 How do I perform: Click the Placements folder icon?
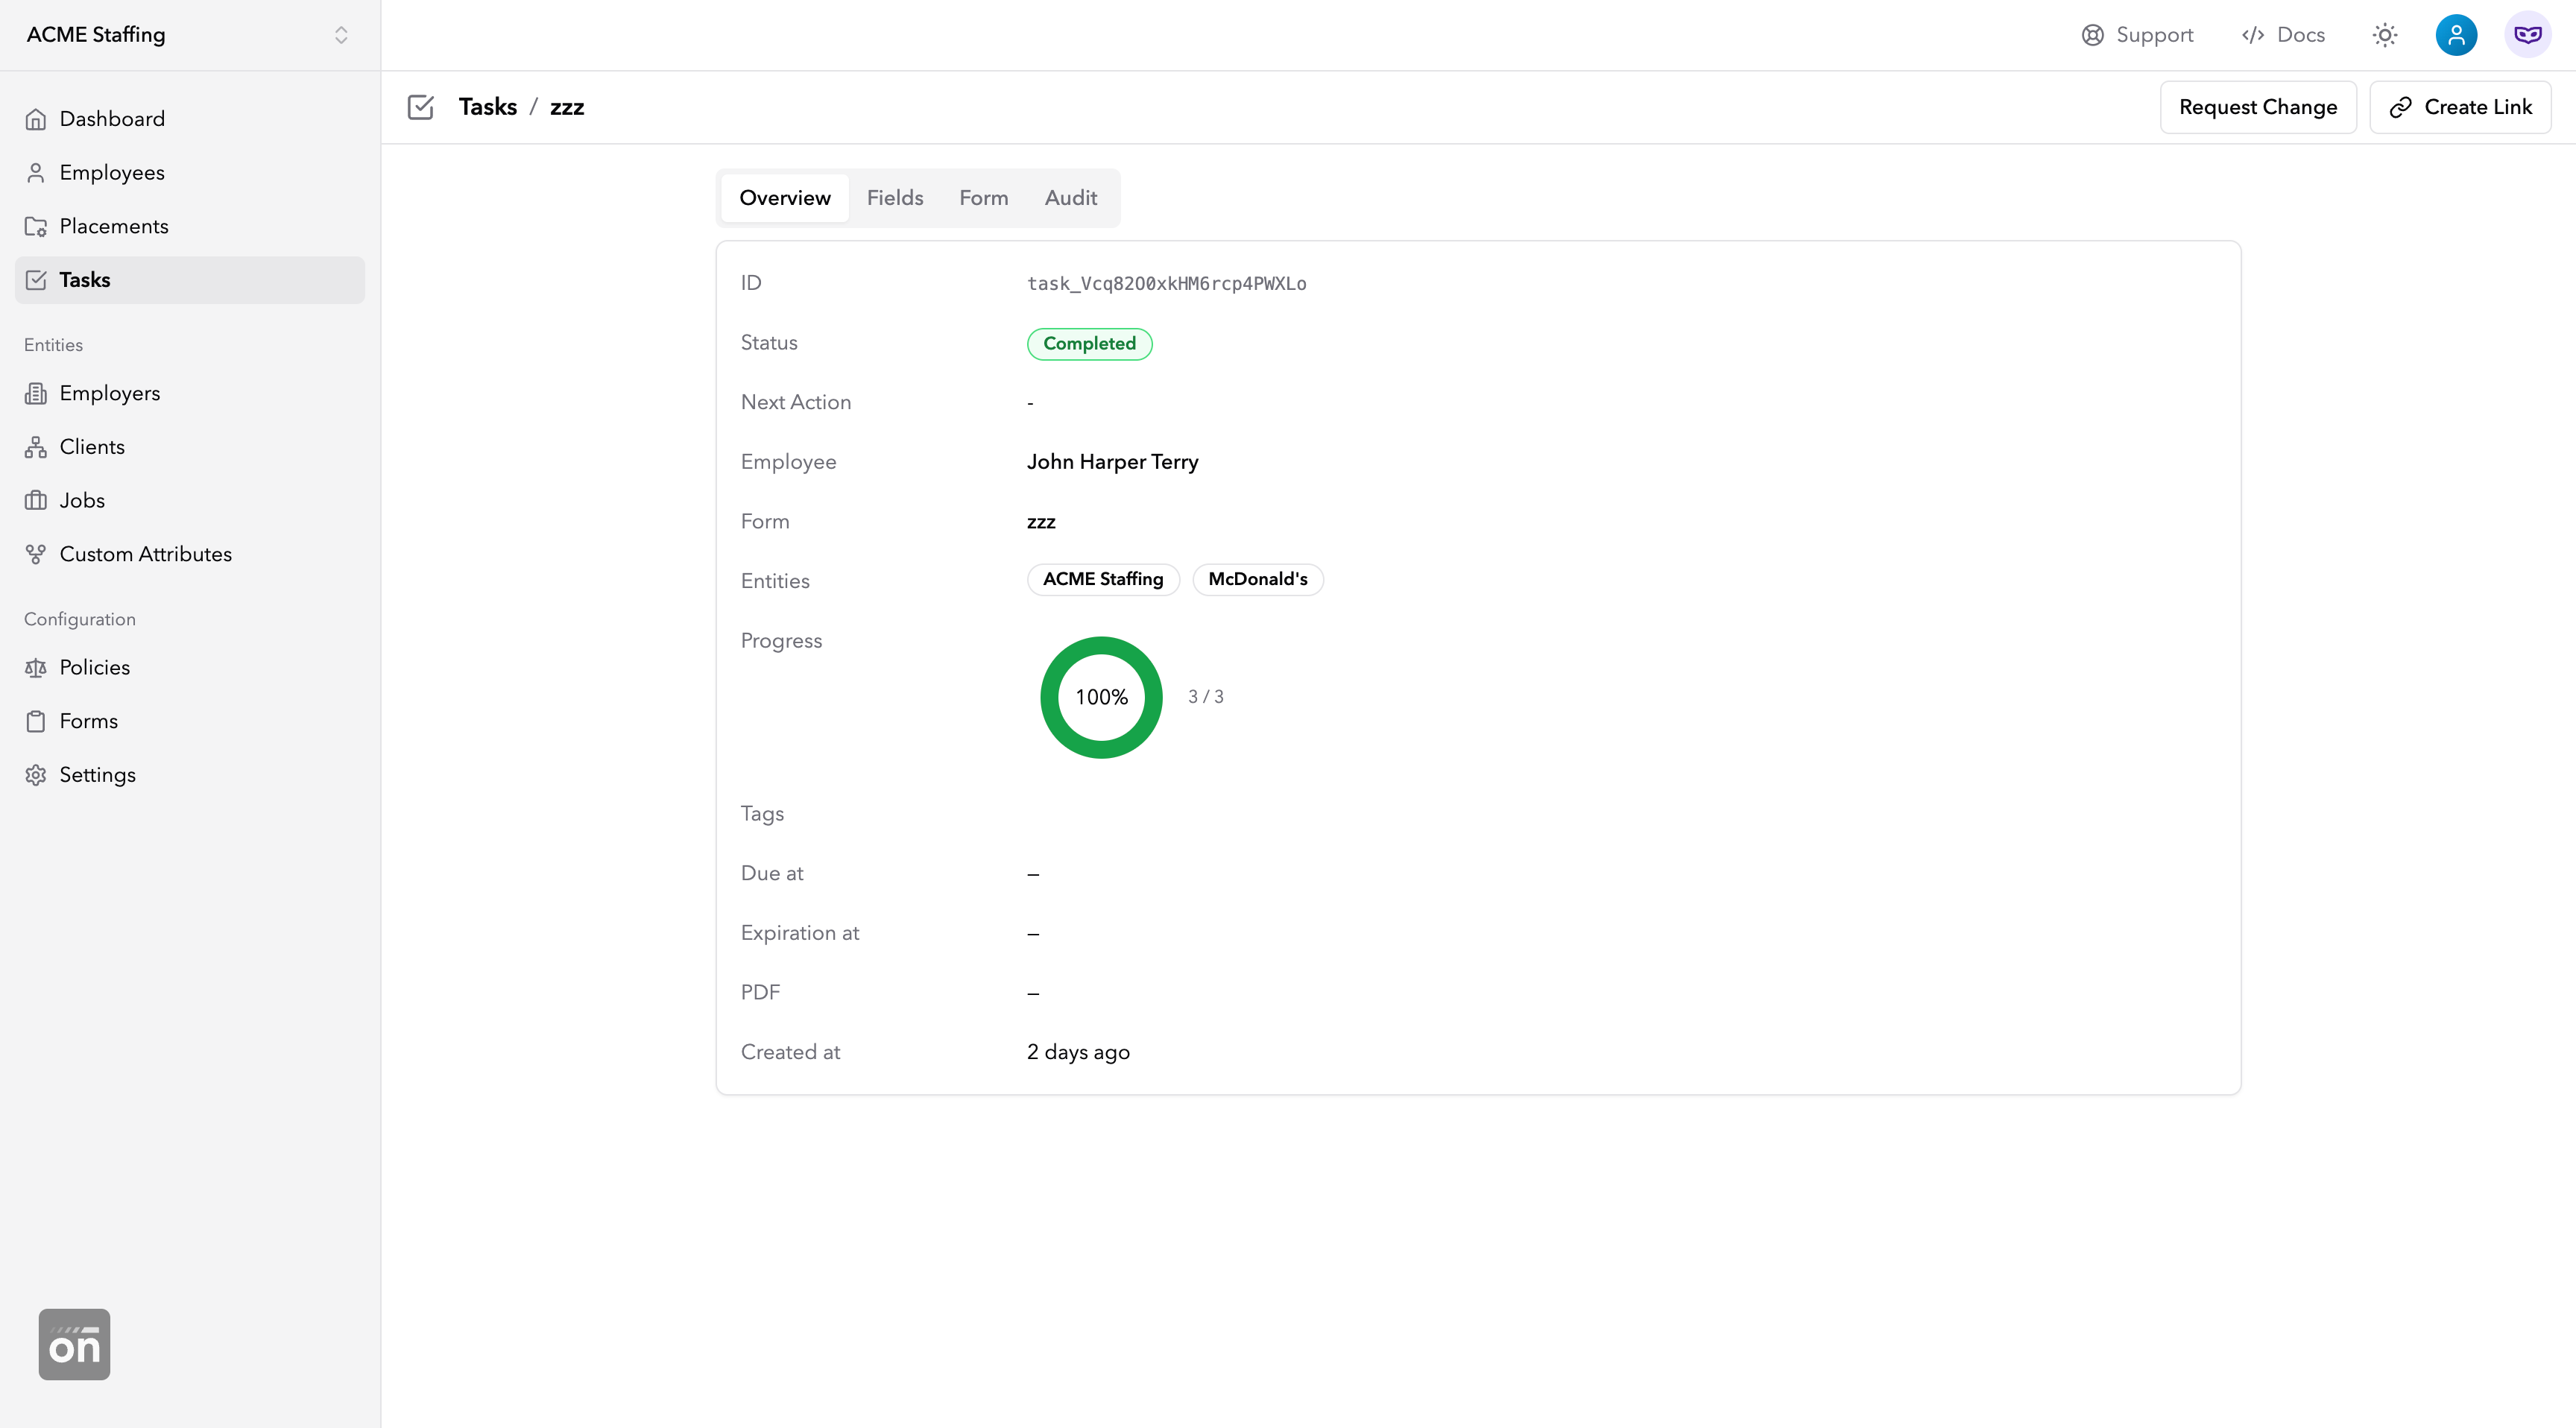(x=36, y=226)
